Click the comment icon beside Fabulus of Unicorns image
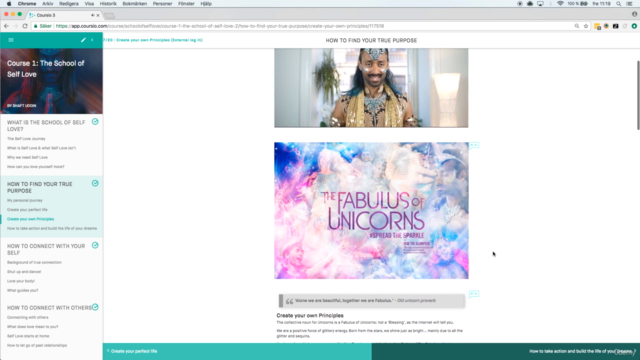Screen dimensions: 640x360 click(473, 145)
